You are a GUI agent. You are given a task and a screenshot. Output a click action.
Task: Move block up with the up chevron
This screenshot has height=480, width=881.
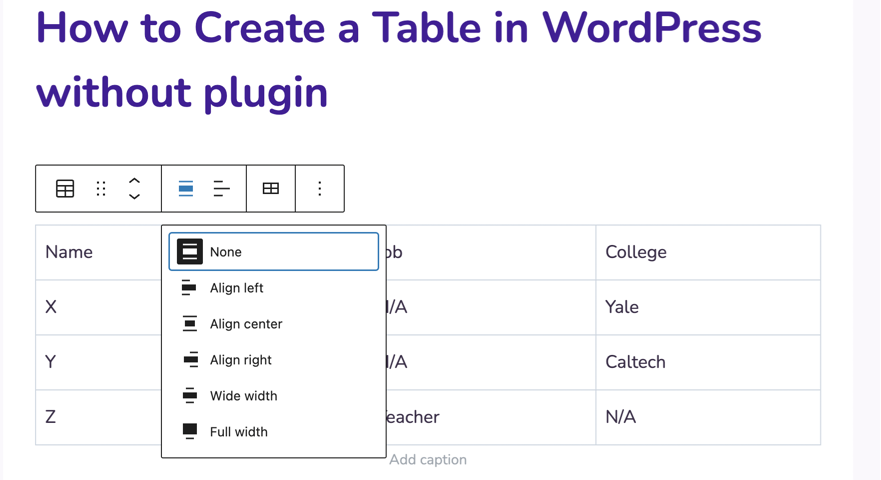(134, 181)
